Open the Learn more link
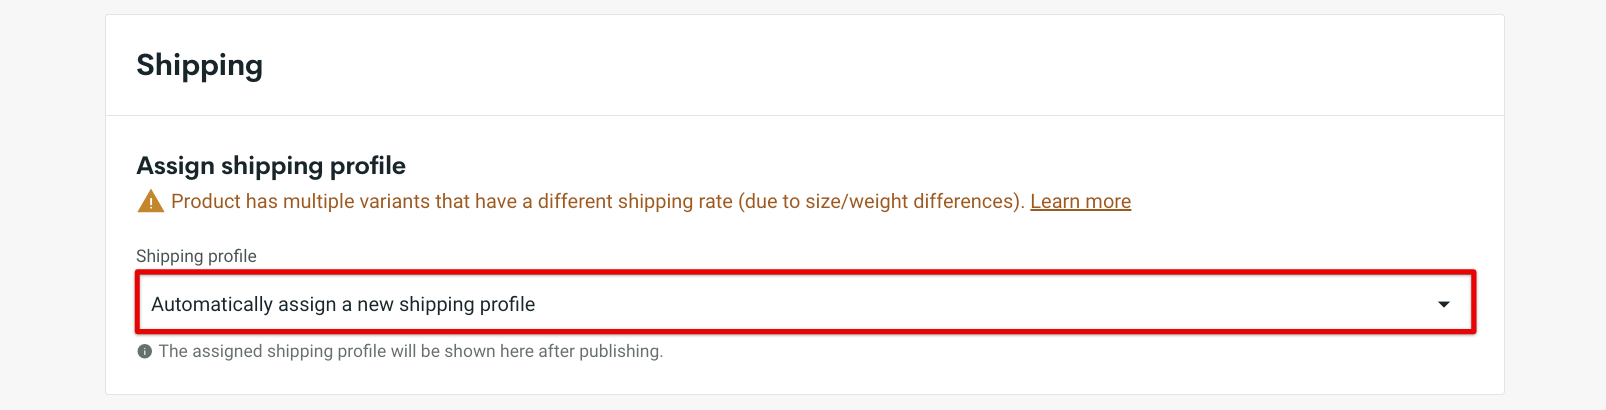The height and width of the screenshot is (410, 1606). pos(1080,201)
